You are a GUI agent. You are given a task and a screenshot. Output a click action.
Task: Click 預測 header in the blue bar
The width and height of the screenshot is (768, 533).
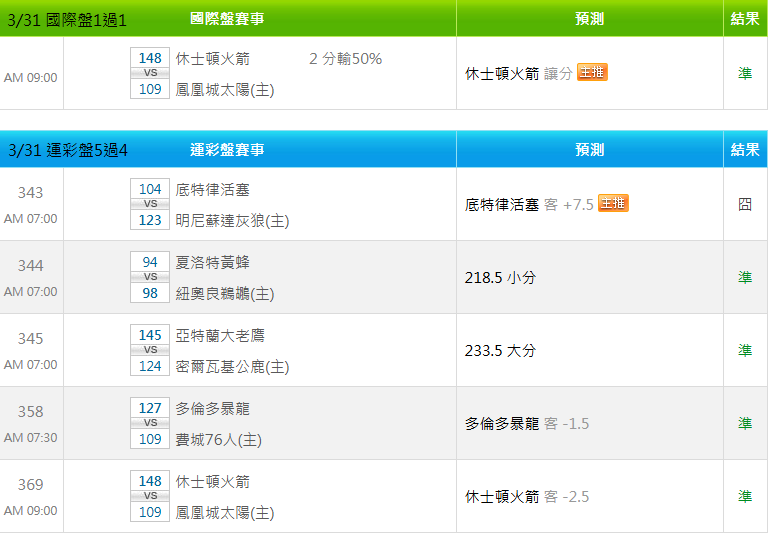pos(589,149)
